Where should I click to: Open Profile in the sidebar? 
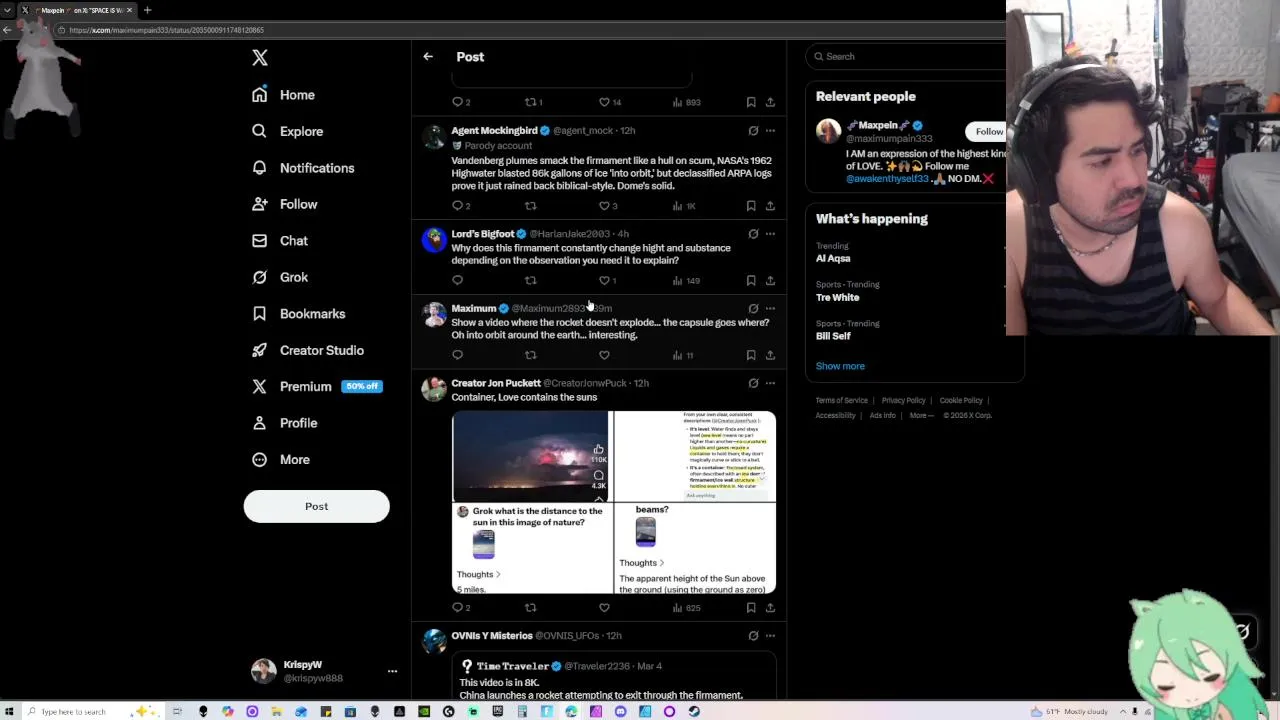tap(285, 423)
